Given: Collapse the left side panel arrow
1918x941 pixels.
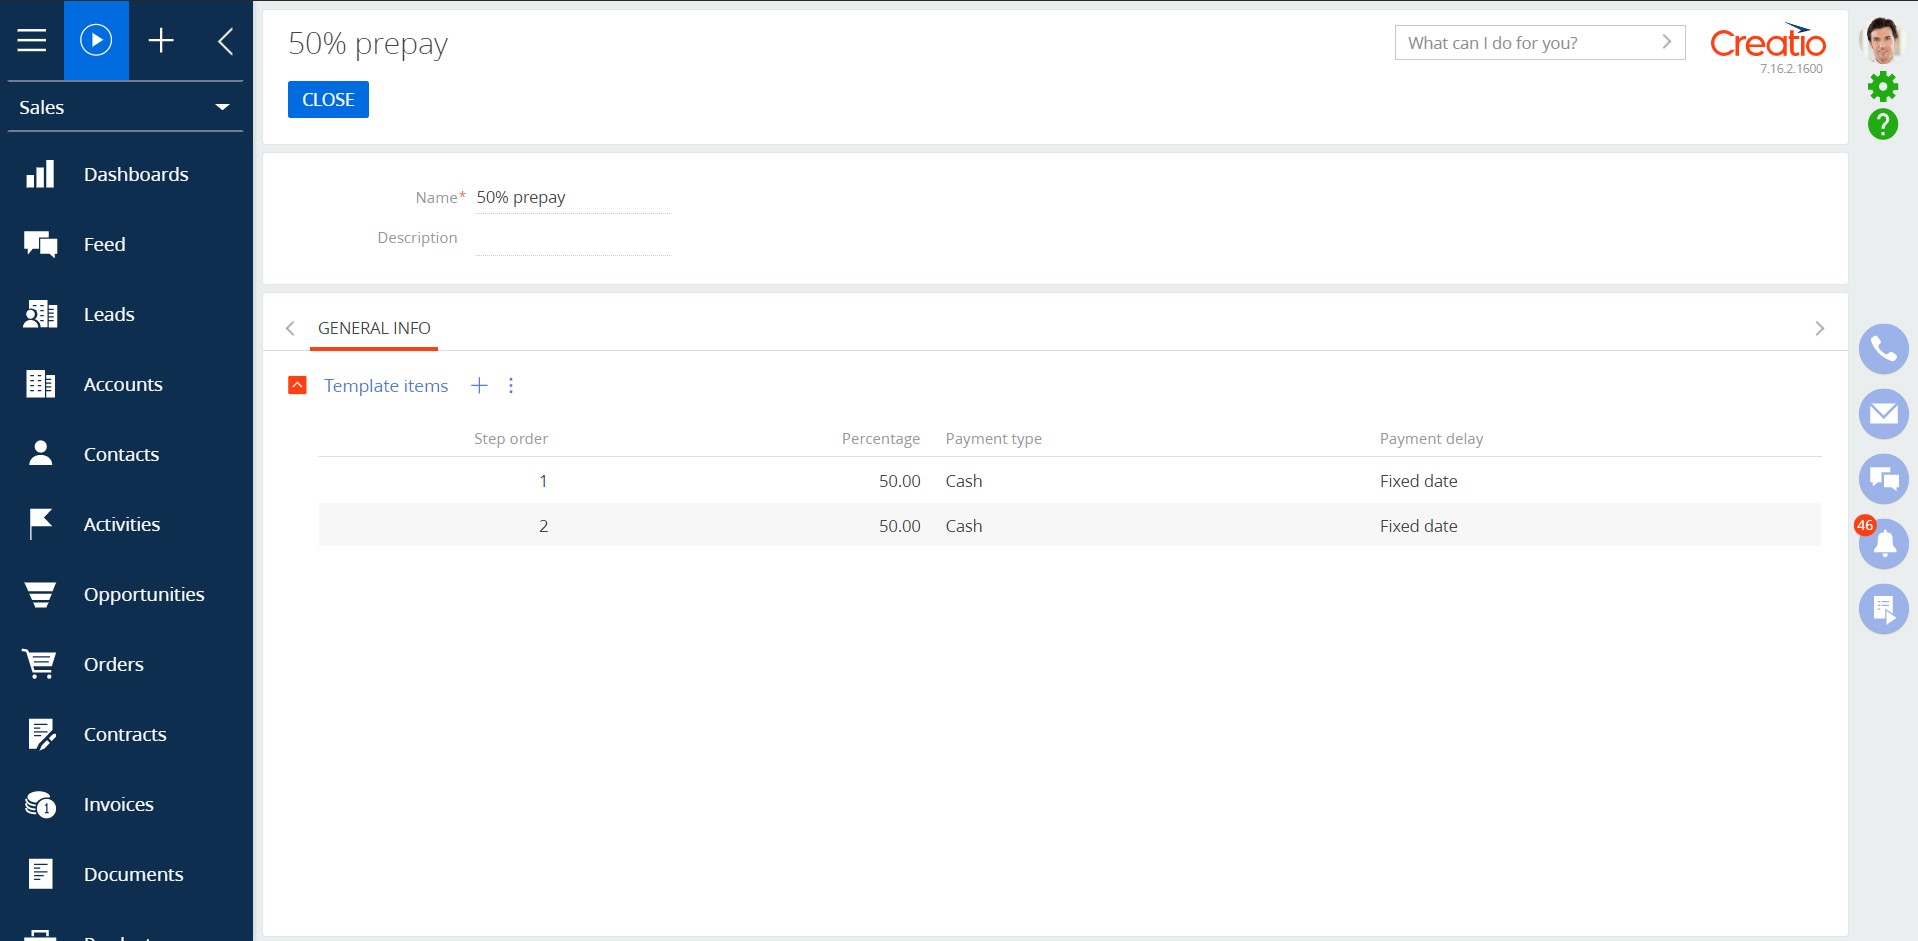Looking at the screenshot, I should (x=226, y=41).
